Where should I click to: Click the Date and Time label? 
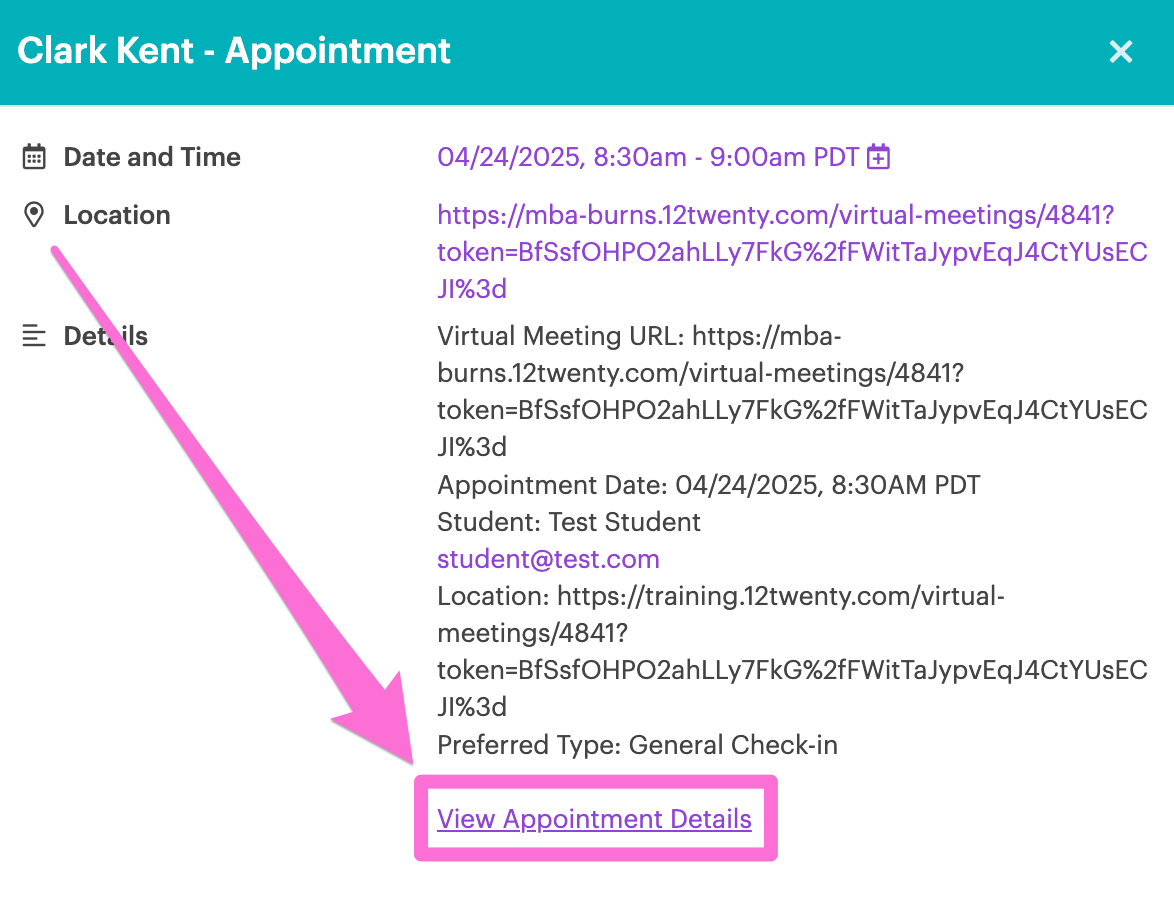152,157
